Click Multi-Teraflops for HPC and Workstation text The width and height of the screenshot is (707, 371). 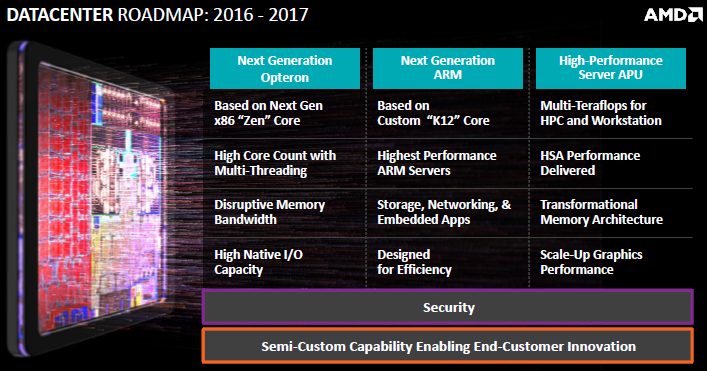click(x=601, y=113)
